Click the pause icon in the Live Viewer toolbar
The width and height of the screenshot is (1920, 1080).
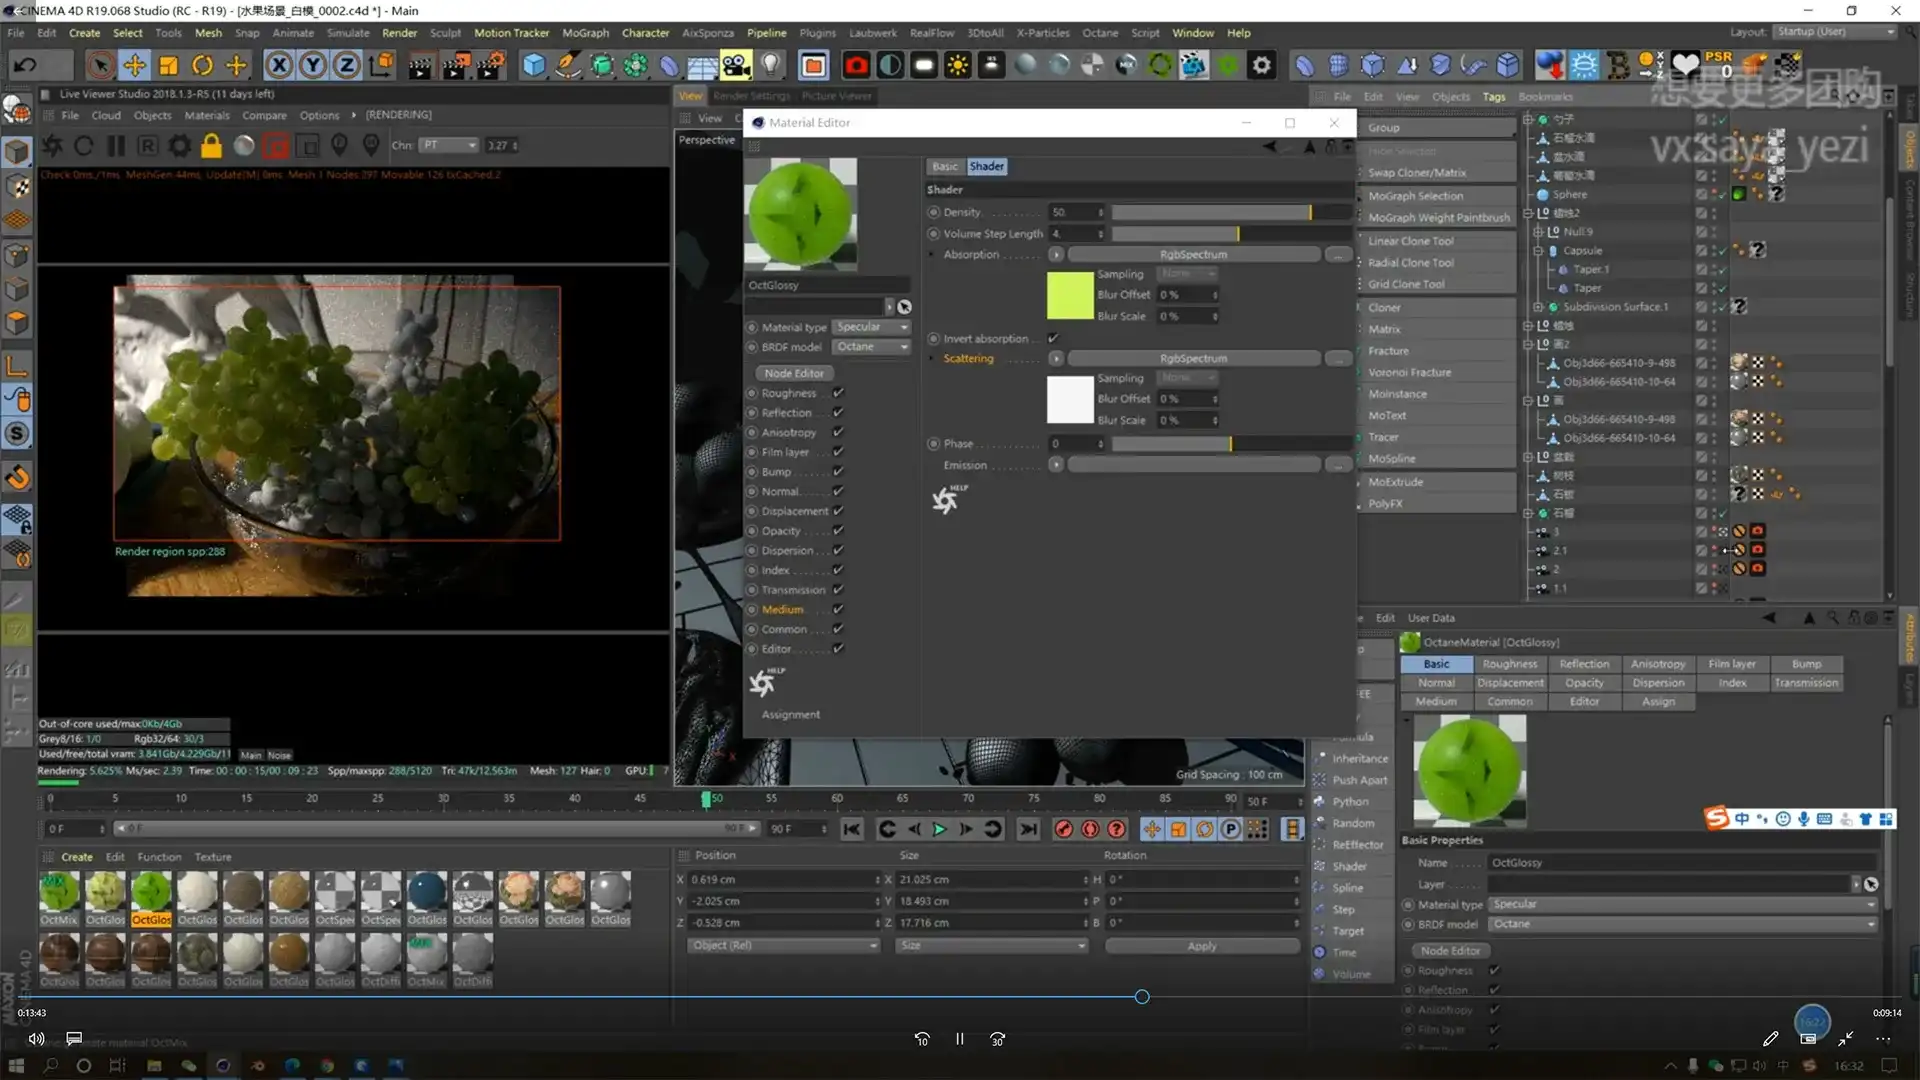click(x=115, y=145)
